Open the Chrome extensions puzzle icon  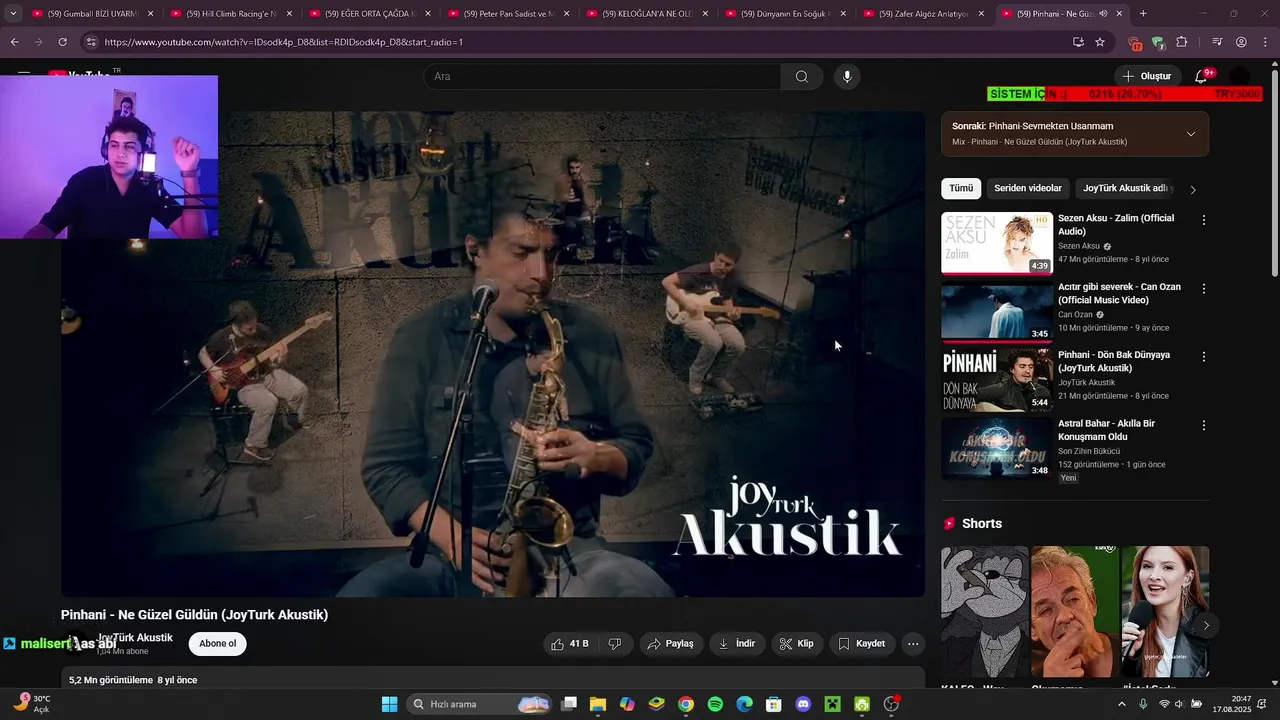pyautogui.click(x=1182, y=42)
